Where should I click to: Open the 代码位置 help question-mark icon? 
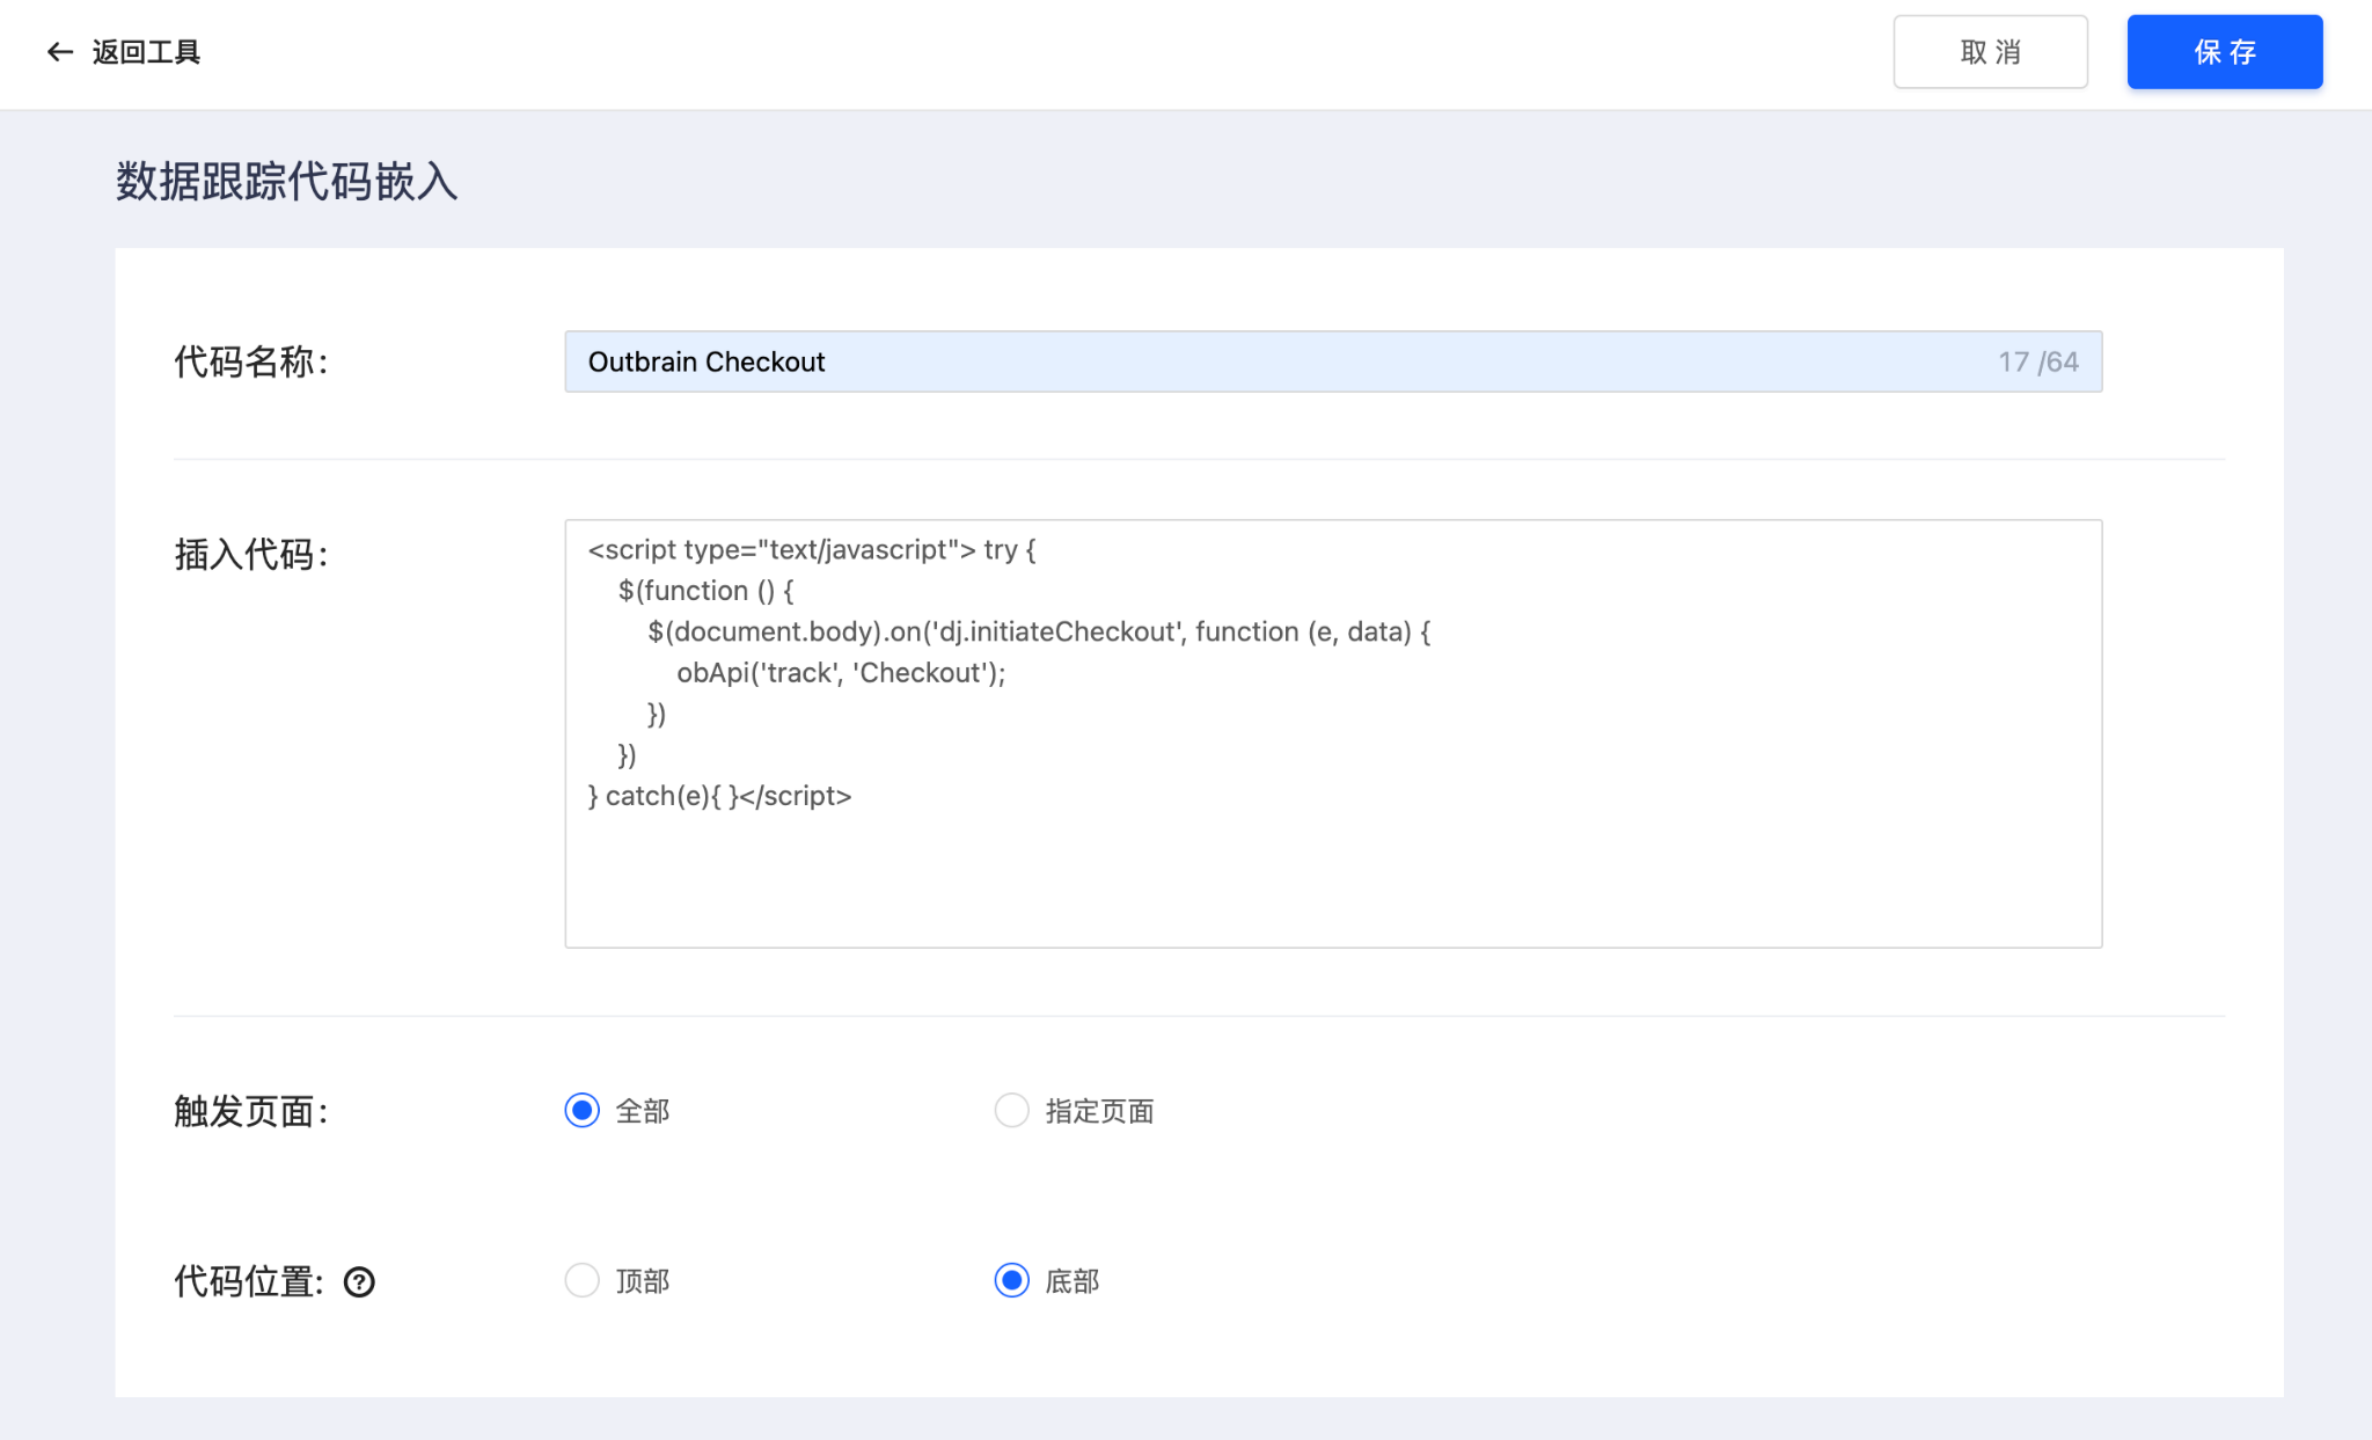[x=359, y=1282]
